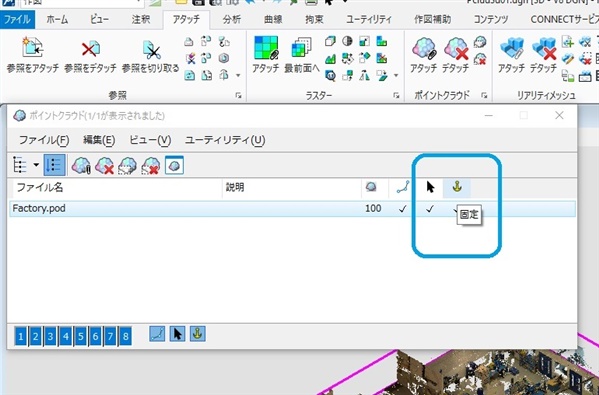Open the ラスター group dialog launcher

pyautogui.click(x=396, y=95)
